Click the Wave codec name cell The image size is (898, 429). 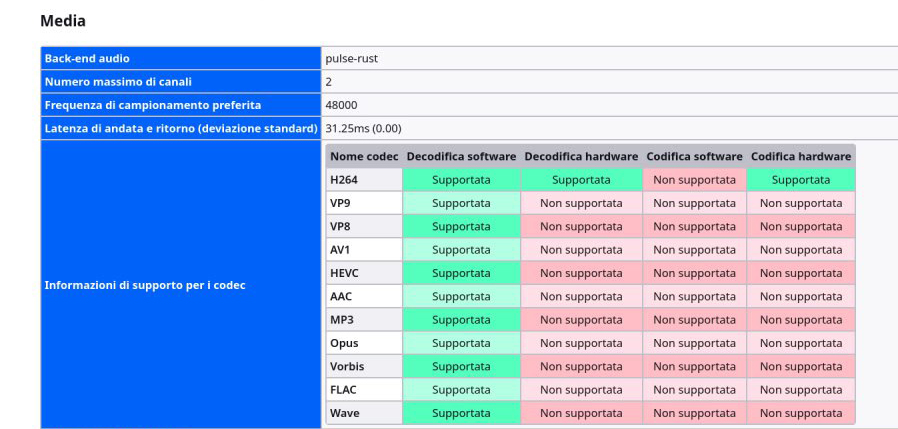345,413
